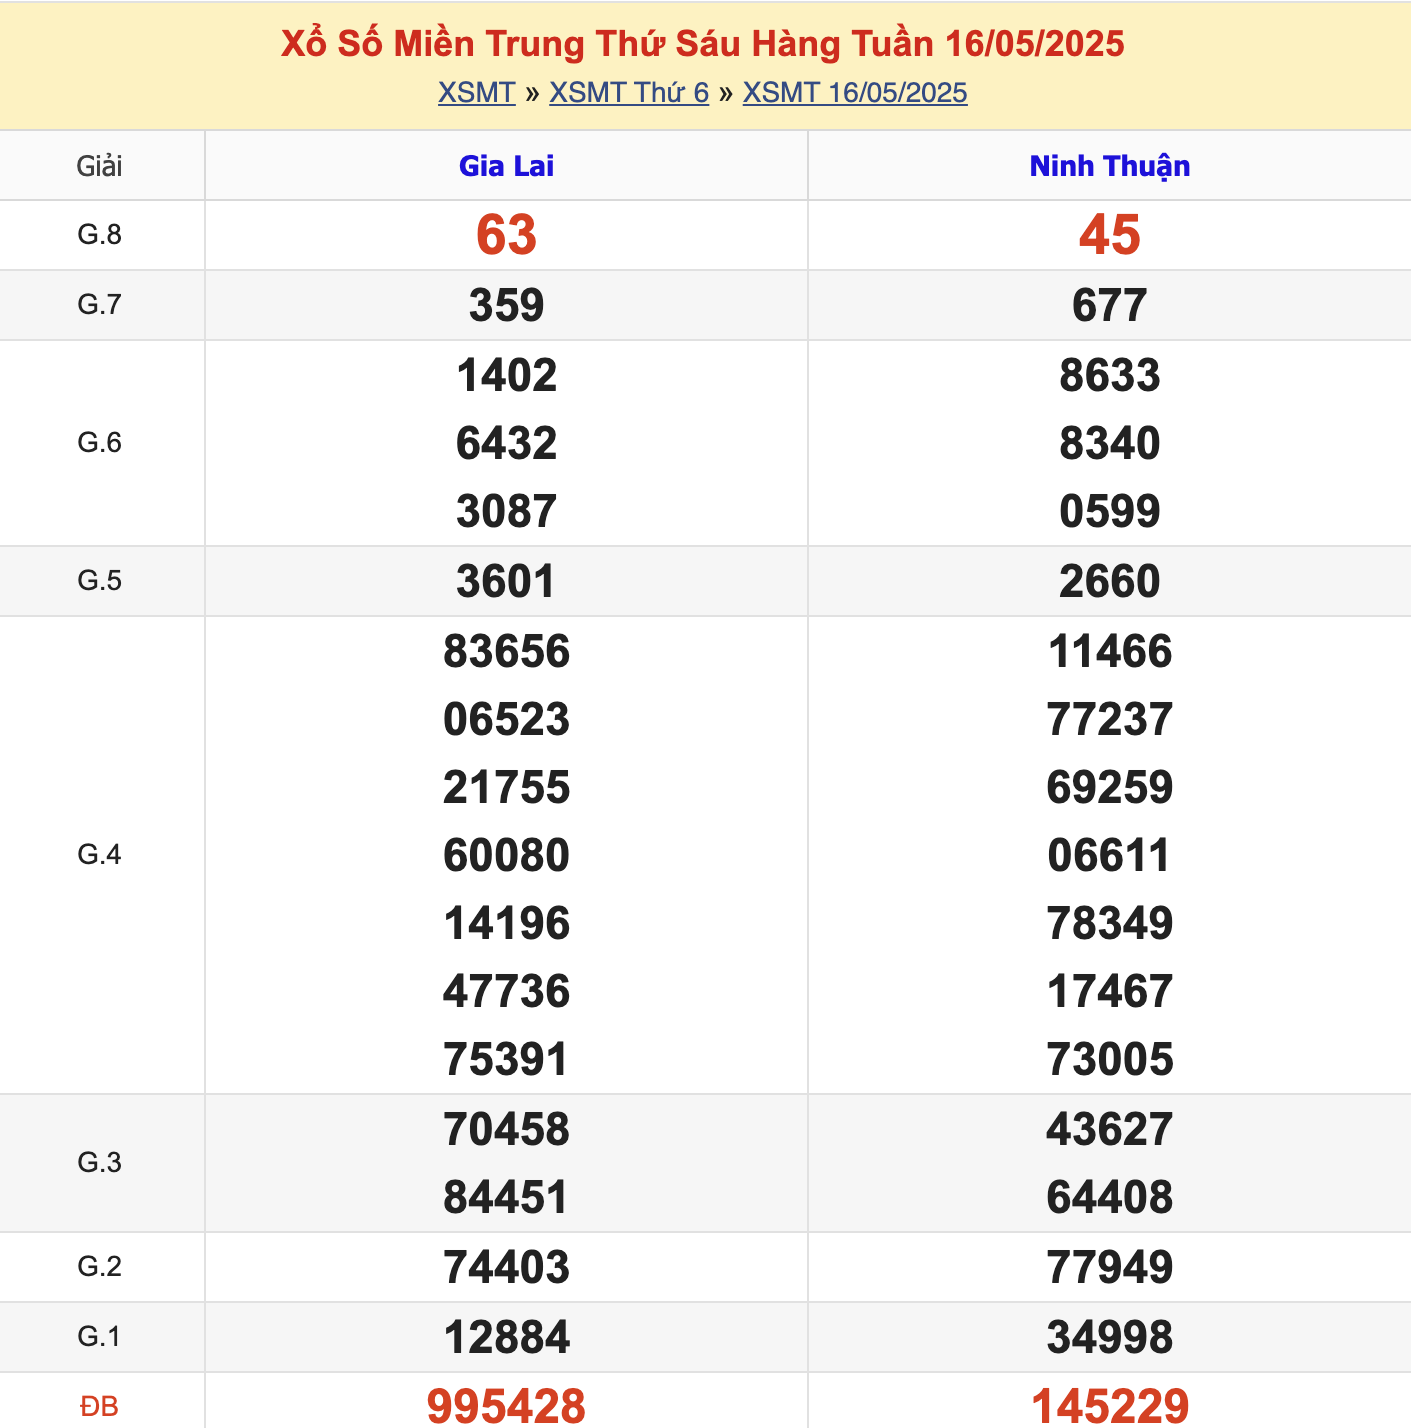
Task: Select Gia Lai G.7 result 359
Action: [506, 305]
